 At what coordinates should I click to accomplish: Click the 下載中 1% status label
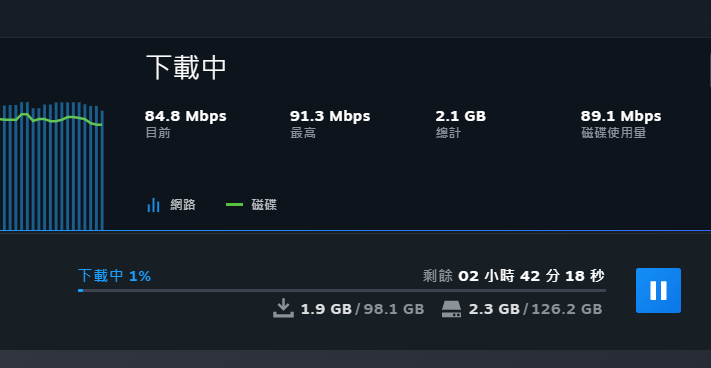[114, 276]
